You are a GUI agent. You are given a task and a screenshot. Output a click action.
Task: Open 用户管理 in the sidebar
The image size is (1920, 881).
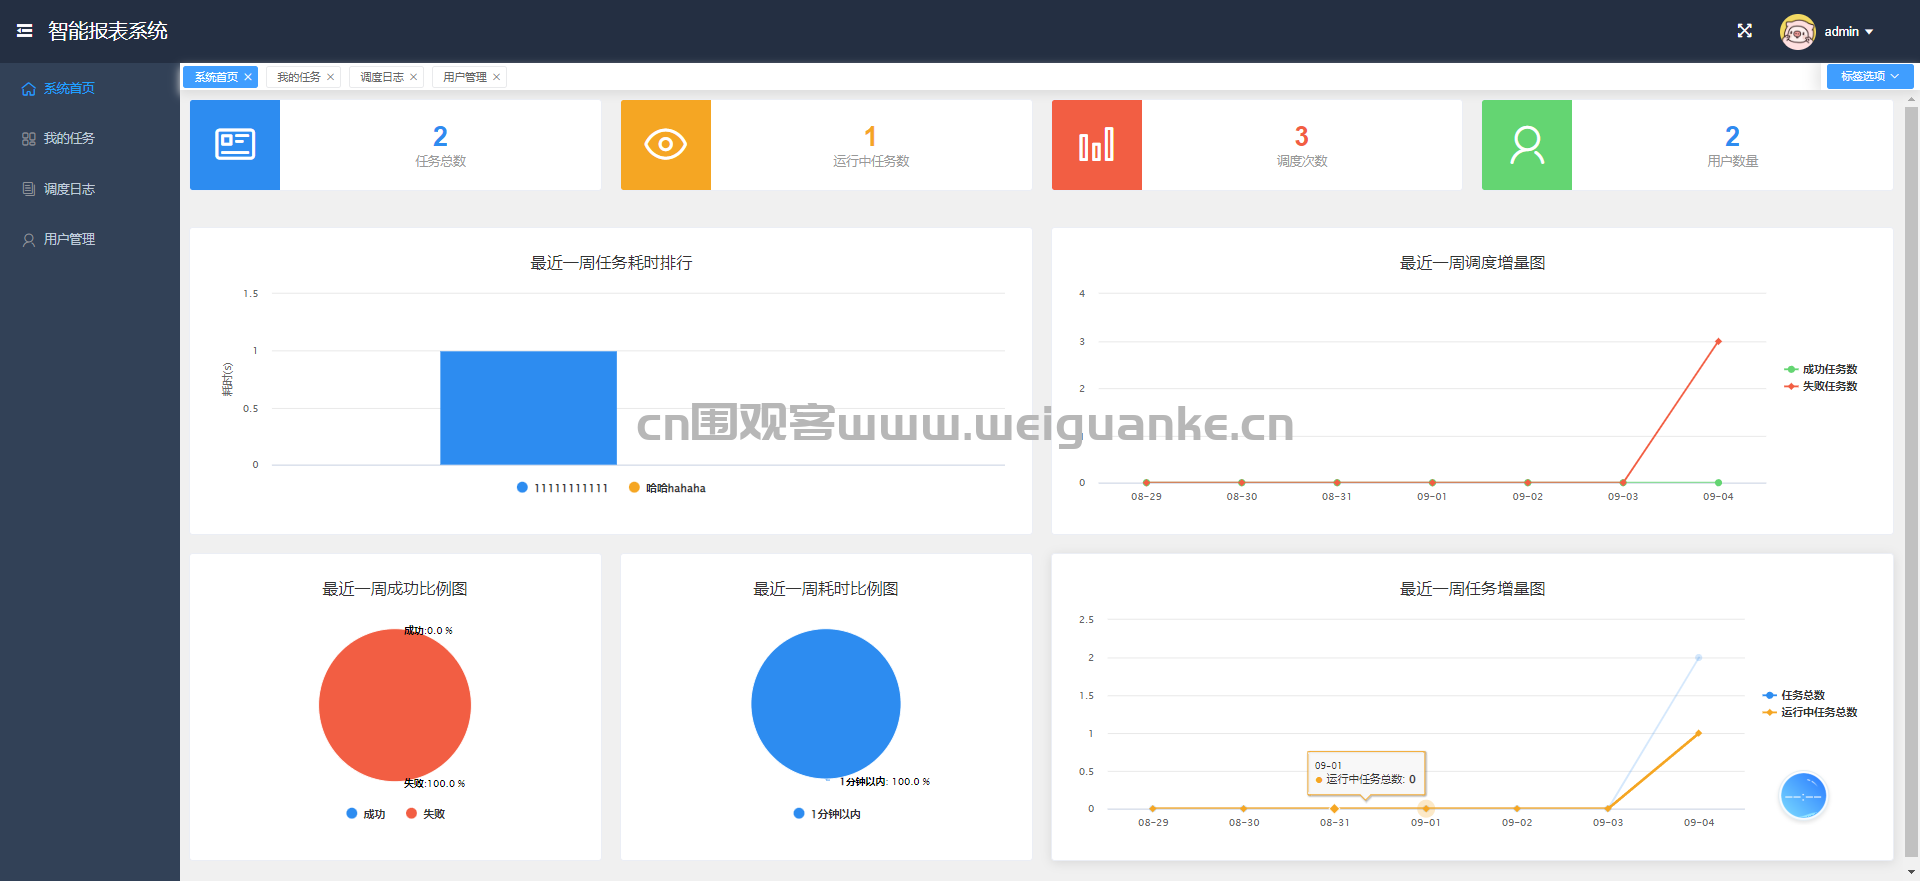pos(69,239)
